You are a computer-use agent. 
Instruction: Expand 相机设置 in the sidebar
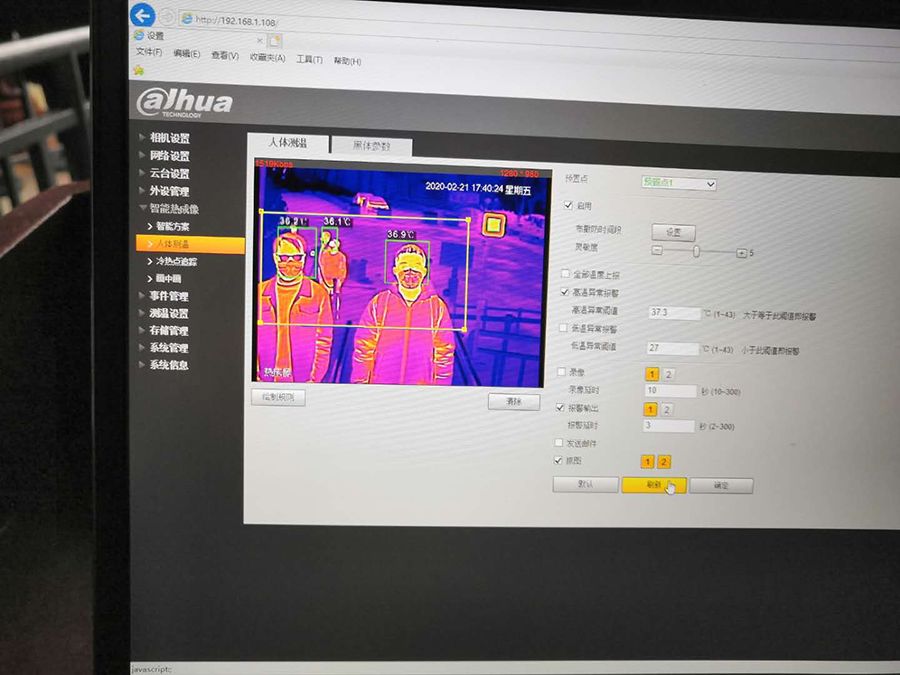pos(168,138)
